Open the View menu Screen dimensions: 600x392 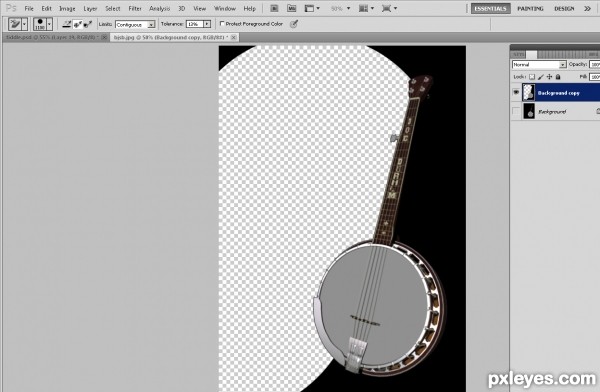(199, 8)
